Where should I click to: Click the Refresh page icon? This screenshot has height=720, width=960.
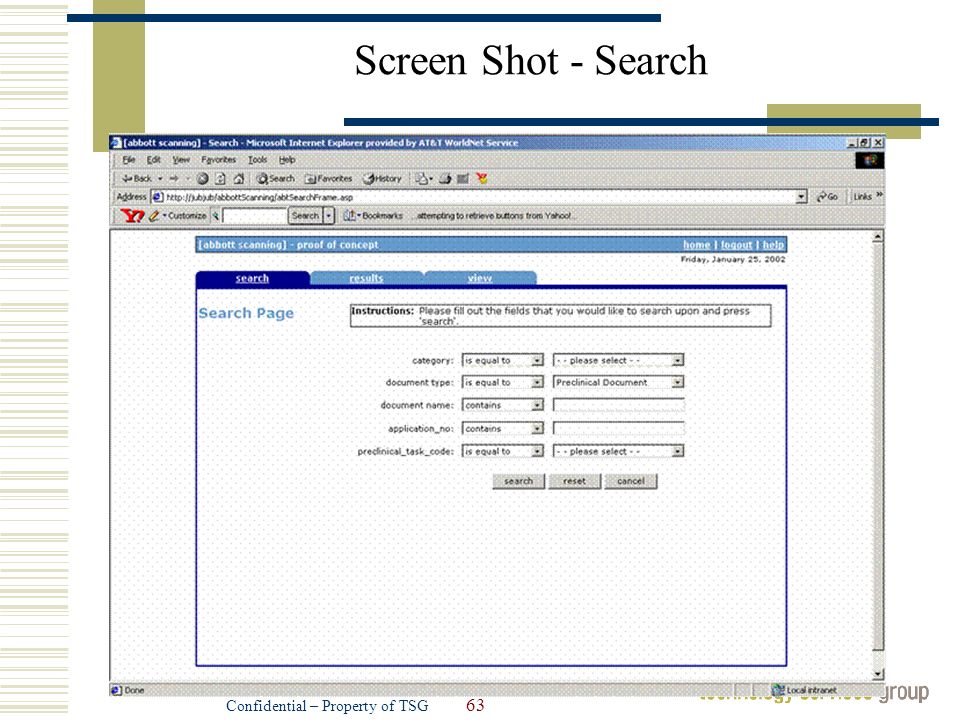click(220, 179)
